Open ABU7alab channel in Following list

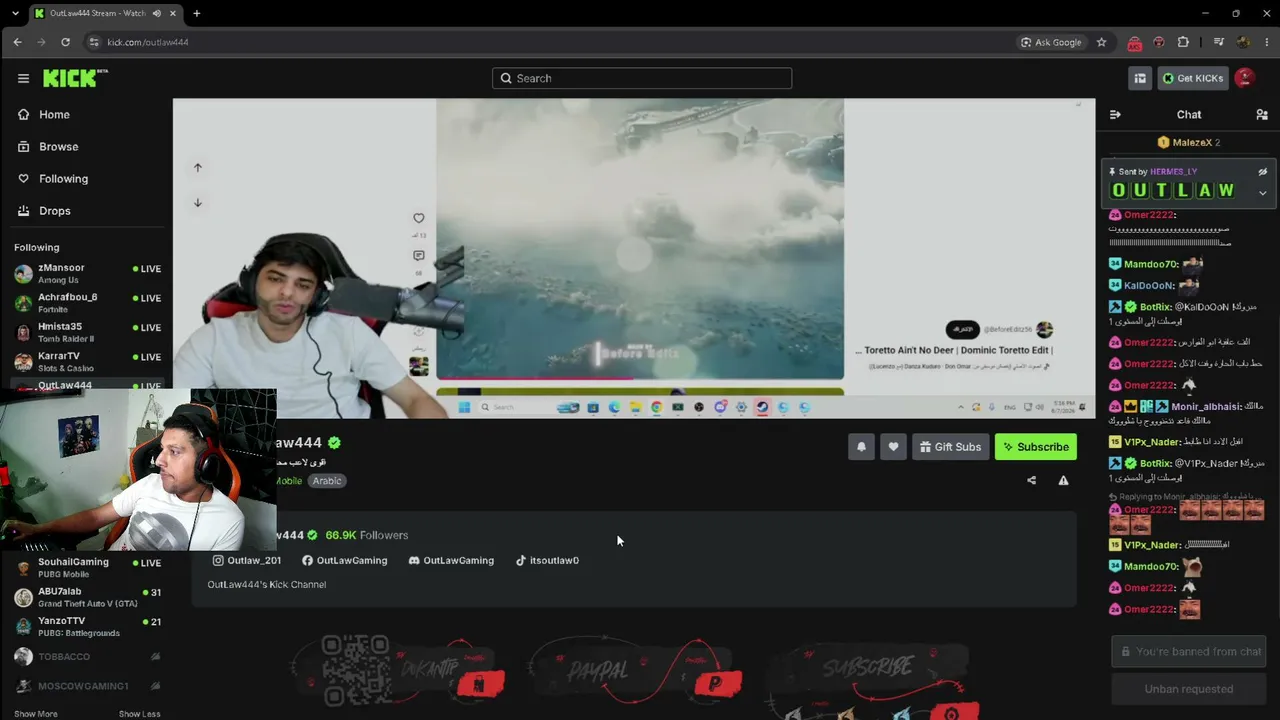pos(87,597)
